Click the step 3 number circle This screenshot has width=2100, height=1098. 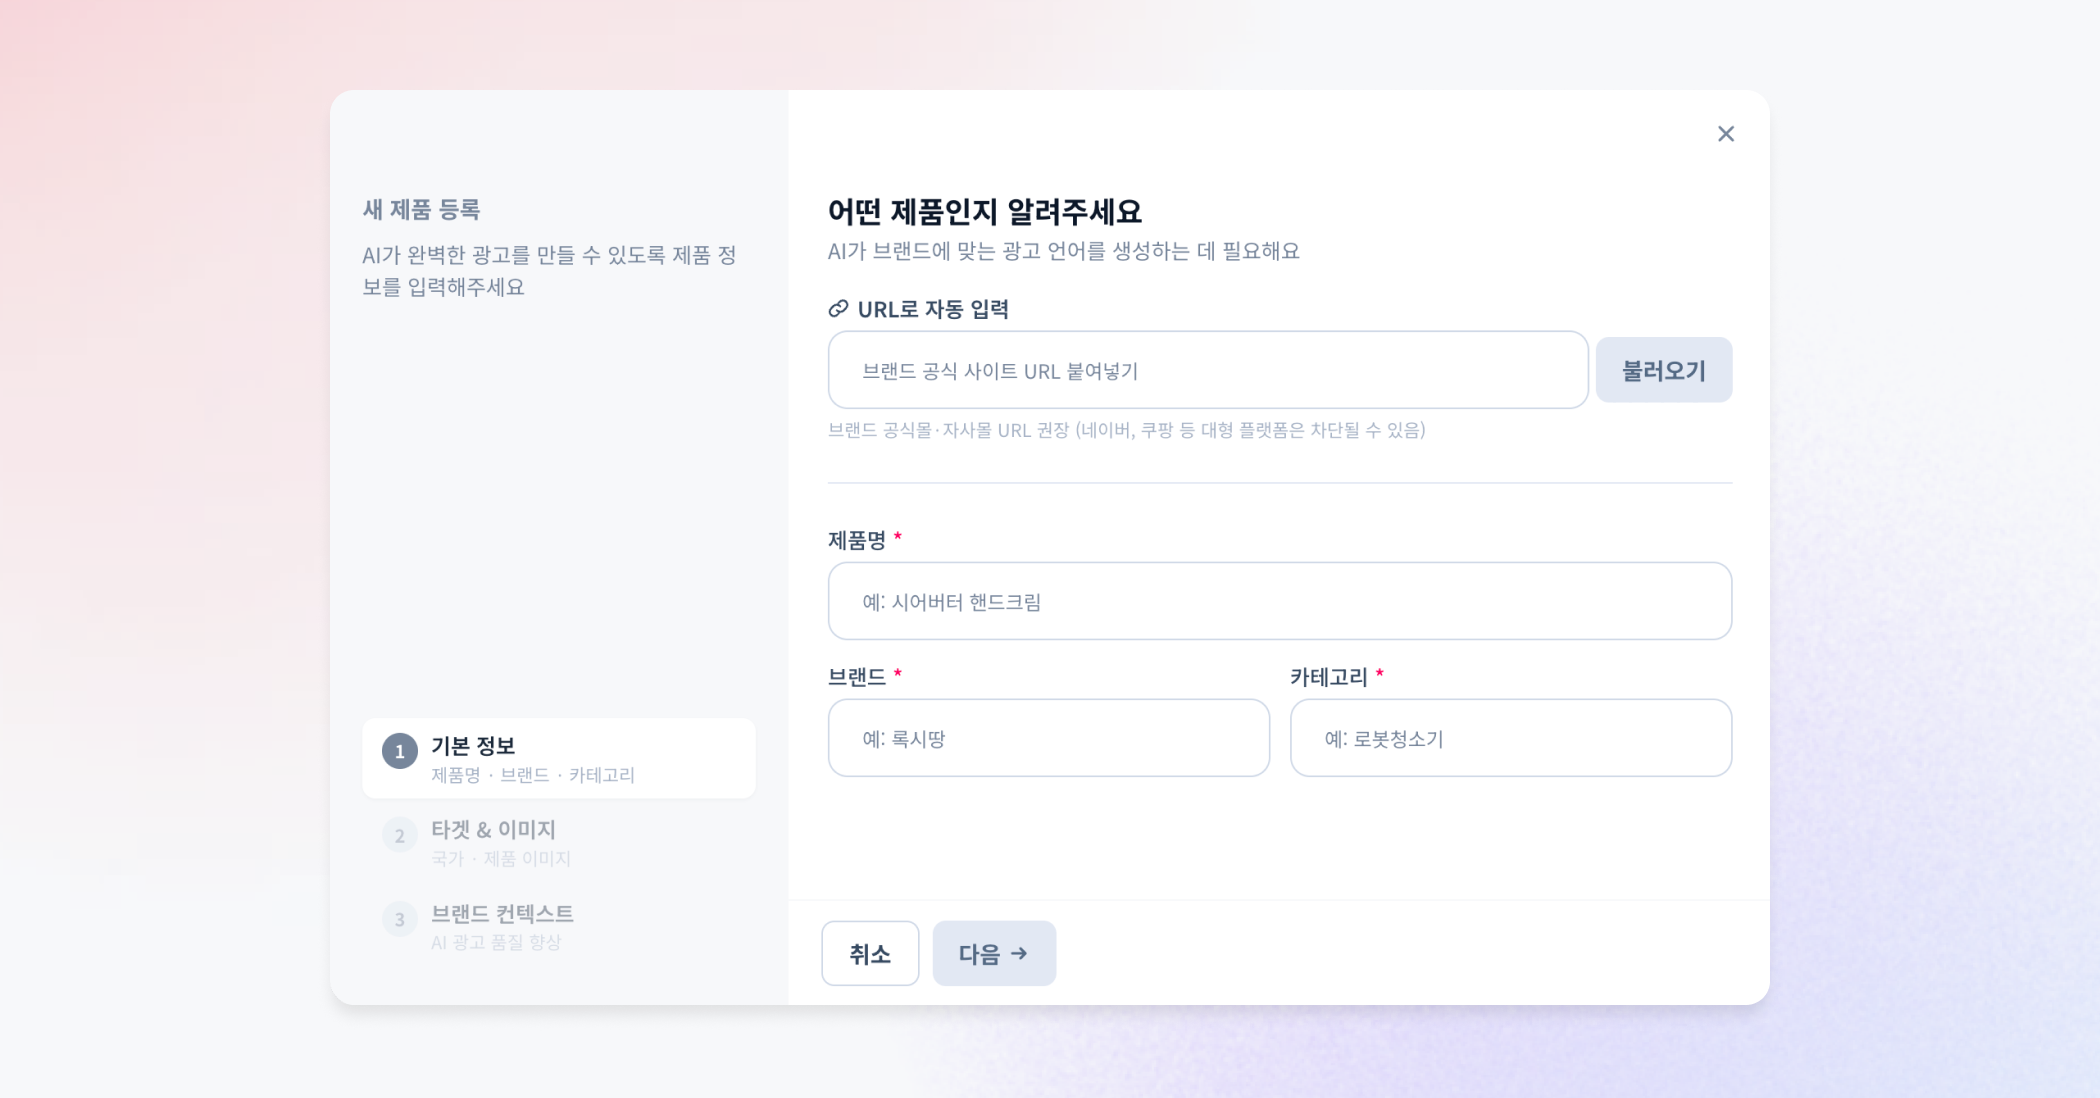(400, 919)
